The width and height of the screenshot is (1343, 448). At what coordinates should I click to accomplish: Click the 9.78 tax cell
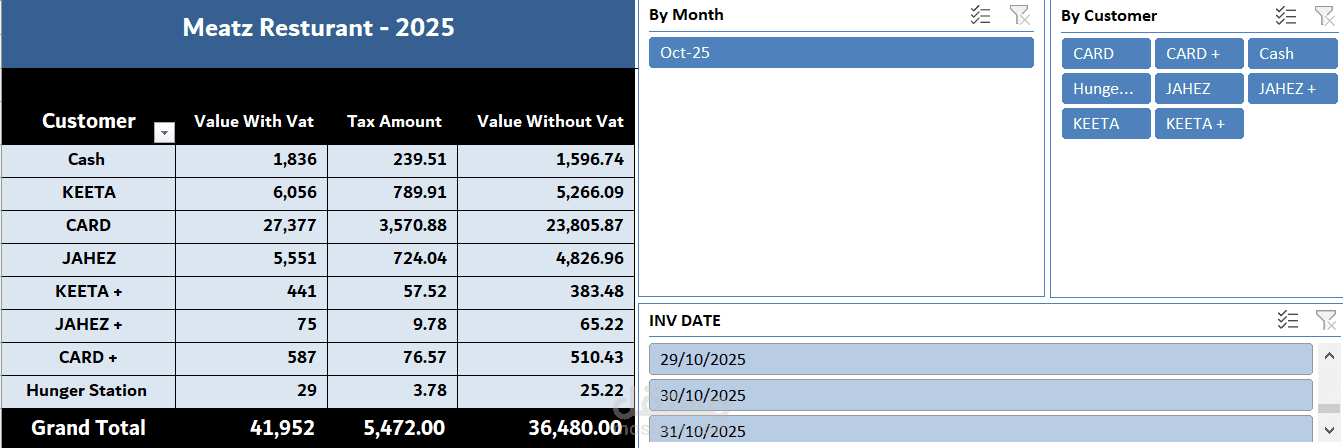tap(393, 325)
